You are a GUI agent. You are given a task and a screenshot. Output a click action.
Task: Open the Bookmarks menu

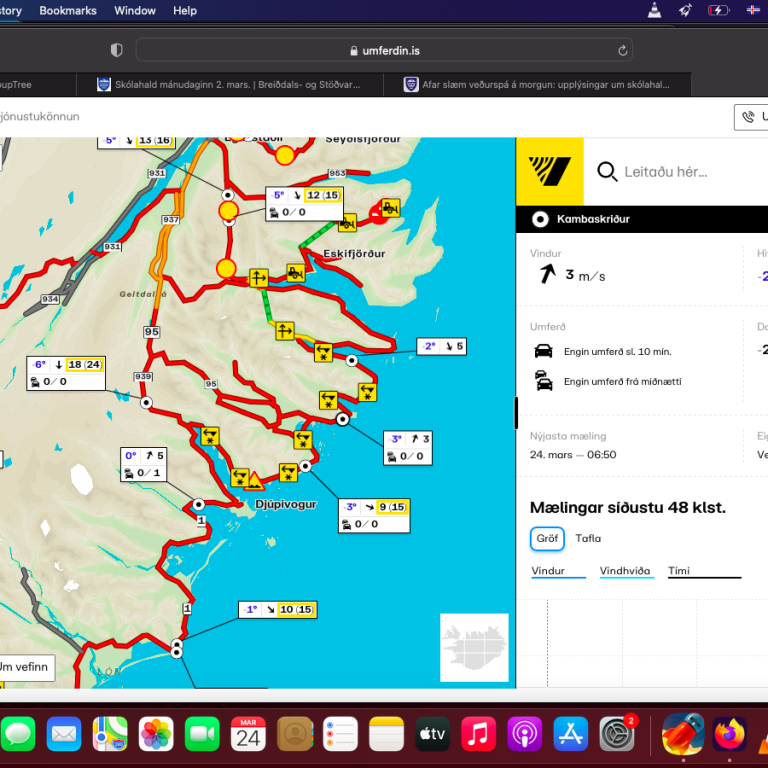click(x=68, y=11)
